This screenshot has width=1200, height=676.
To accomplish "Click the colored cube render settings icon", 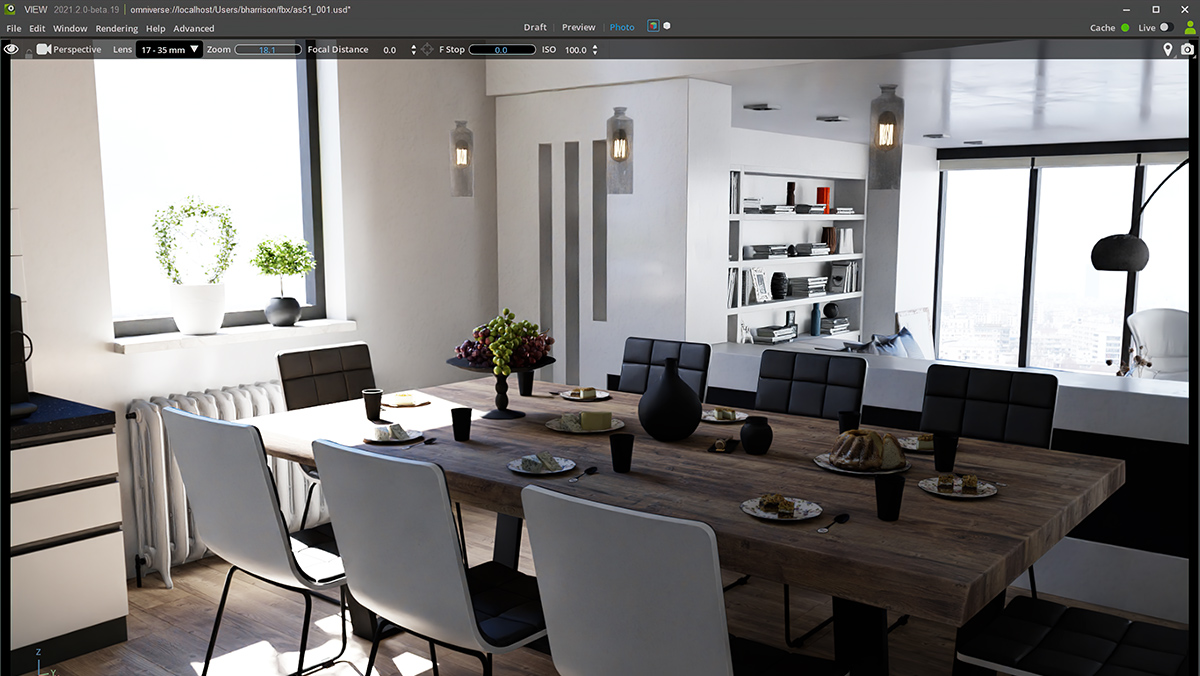I will 653,27.
